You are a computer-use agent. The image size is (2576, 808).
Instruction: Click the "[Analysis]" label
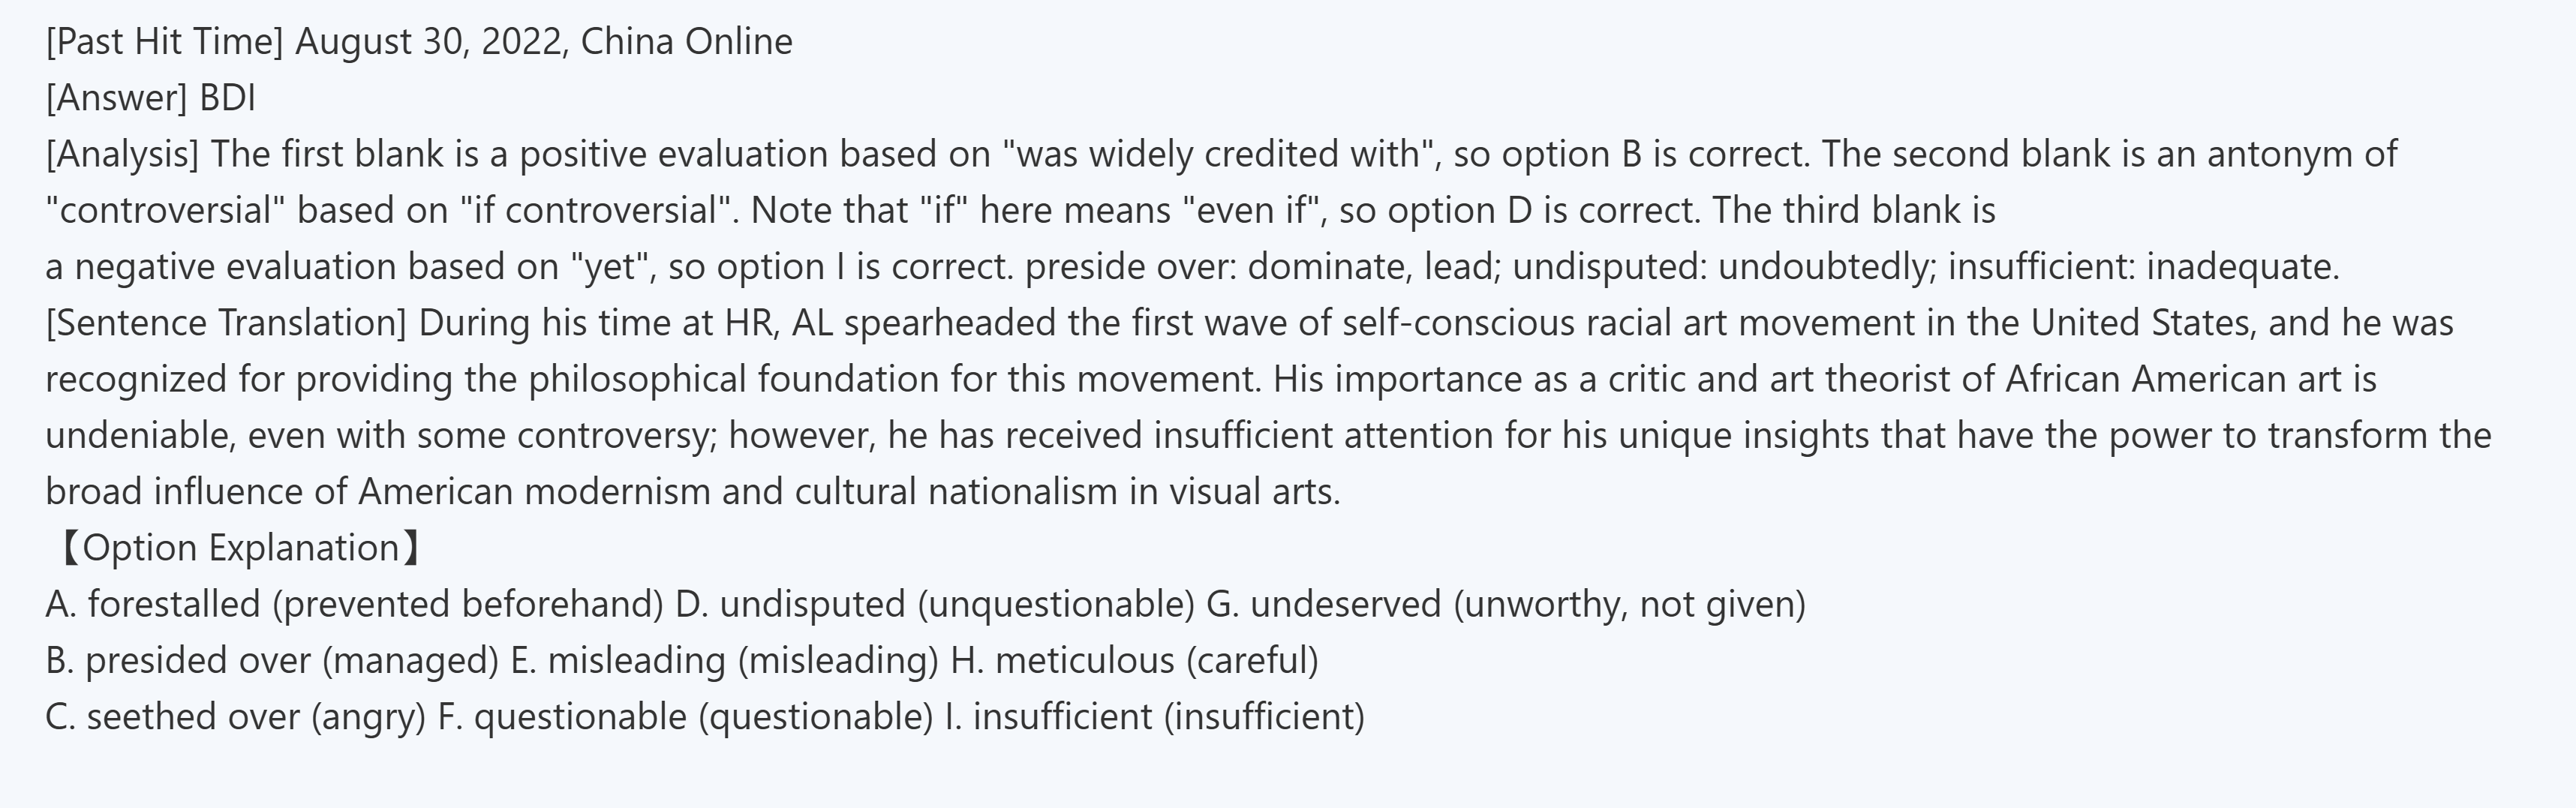tap(122, 154)
